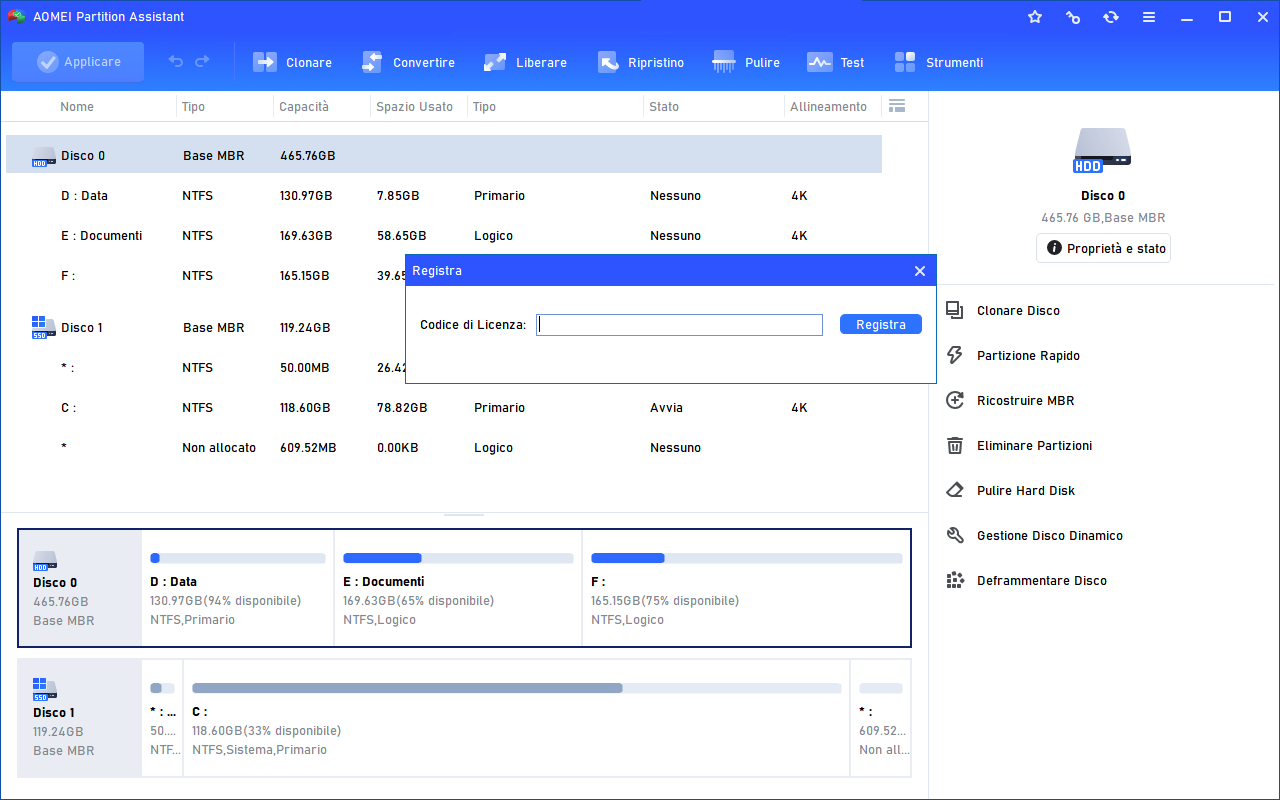Select the E : Documenti block in disk map

(x=458, y=588)
